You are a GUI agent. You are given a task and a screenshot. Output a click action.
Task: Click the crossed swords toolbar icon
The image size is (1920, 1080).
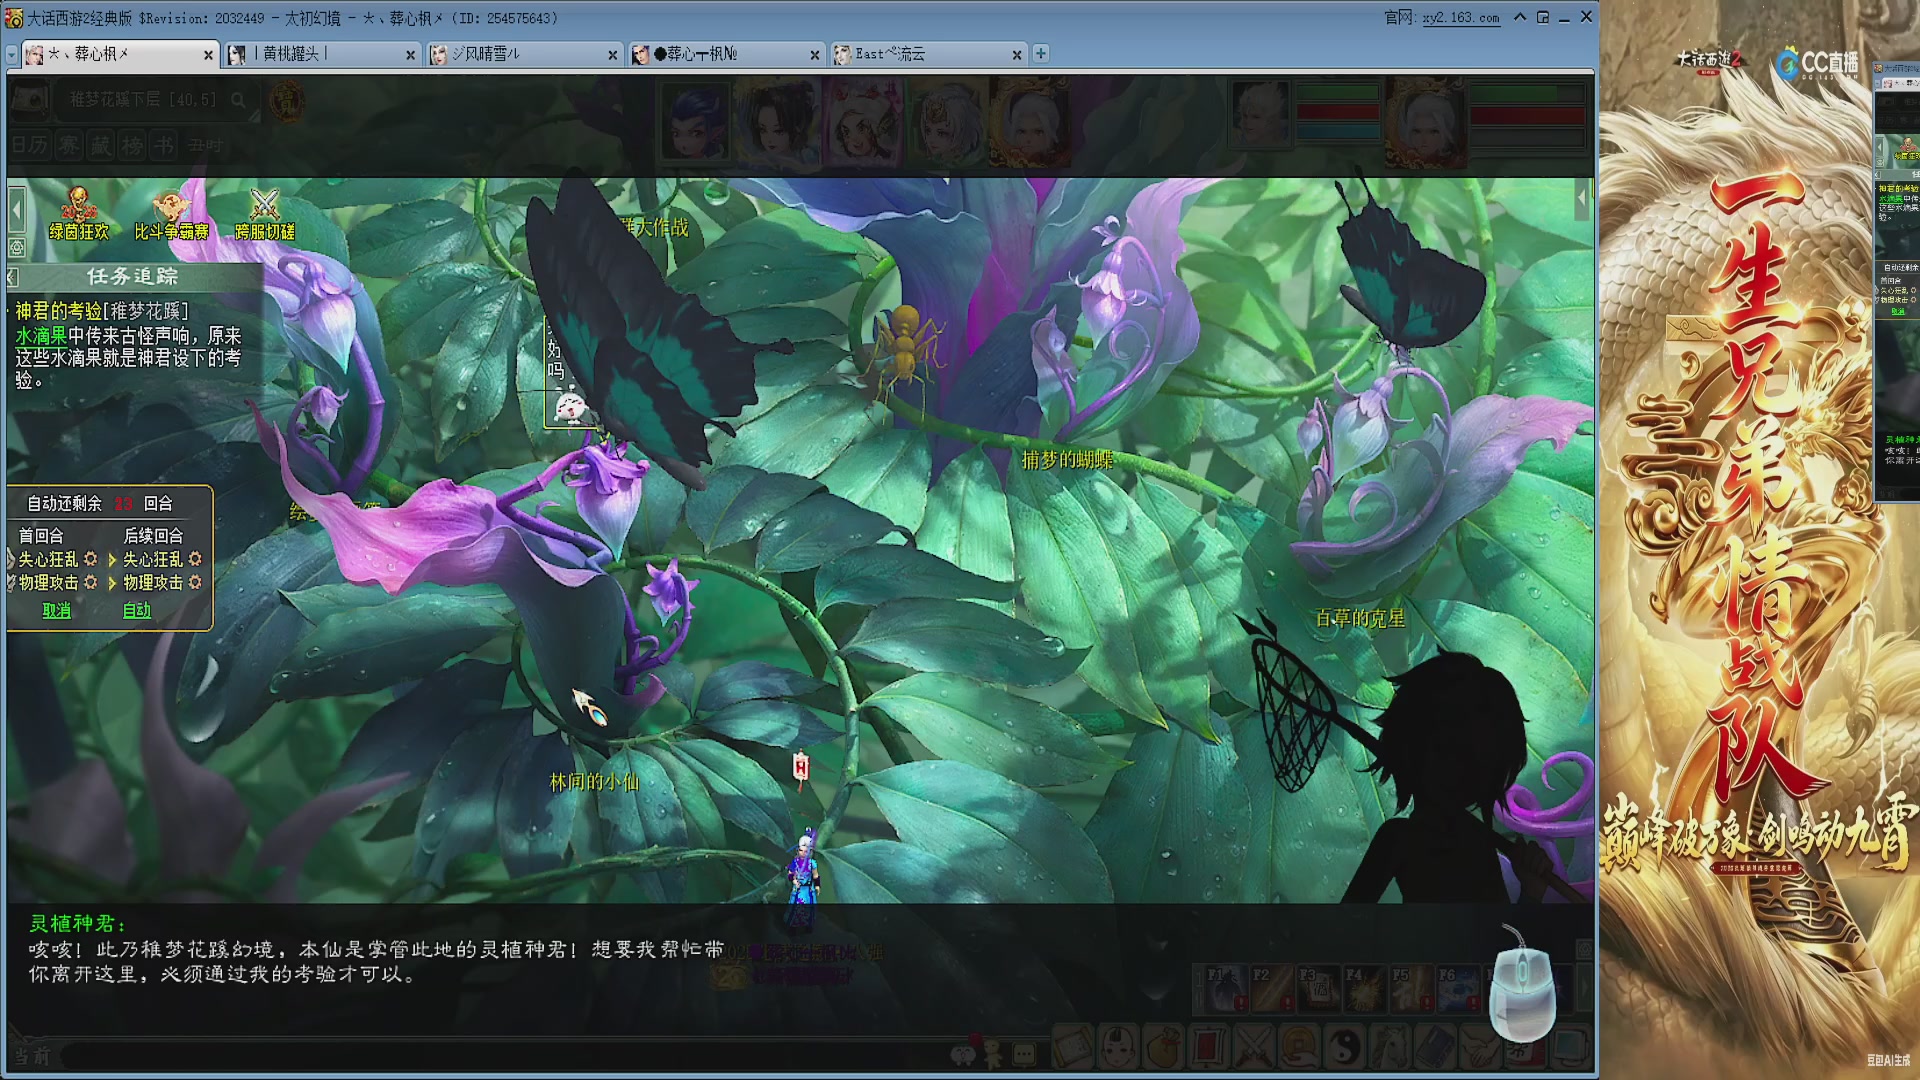point(1254,1048)
